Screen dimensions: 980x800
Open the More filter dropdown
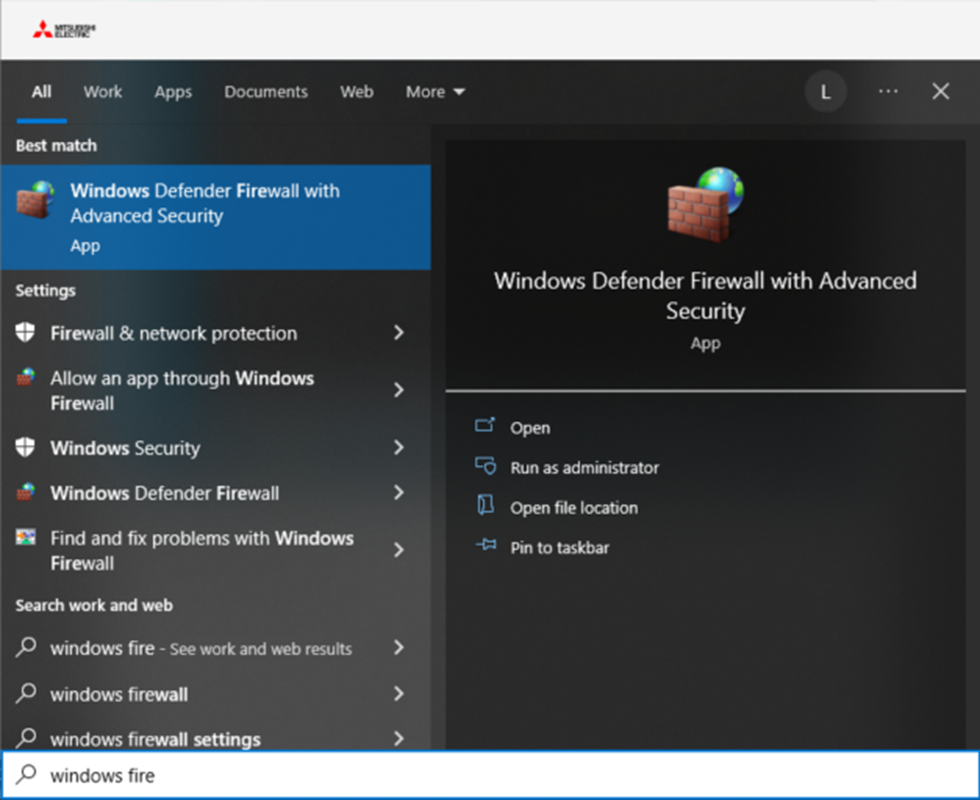(x=435, y=92)
